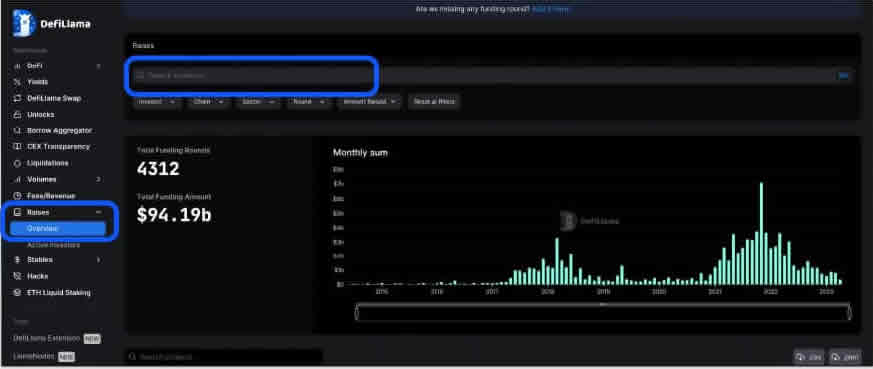The image size is (873, 369).
Task: Download the .csv file
Action: click(x=810, y=357)
